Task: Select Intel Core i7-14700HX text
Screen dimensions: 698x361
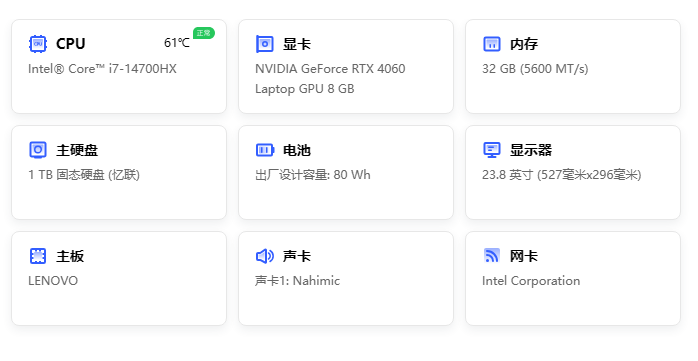Action: pyautogui.click(x=102, y=69)
